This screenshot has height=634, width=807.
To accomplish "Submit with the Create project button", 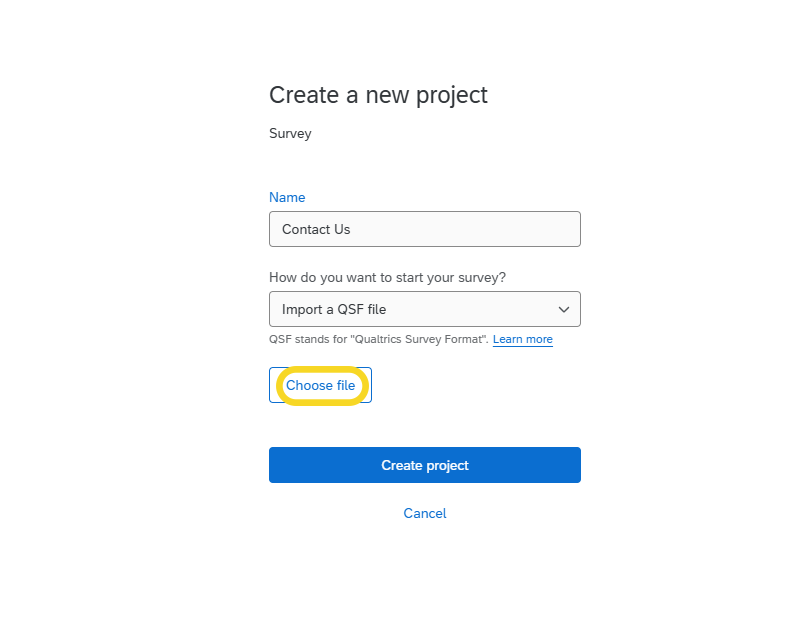I will (x=424, y=465).
